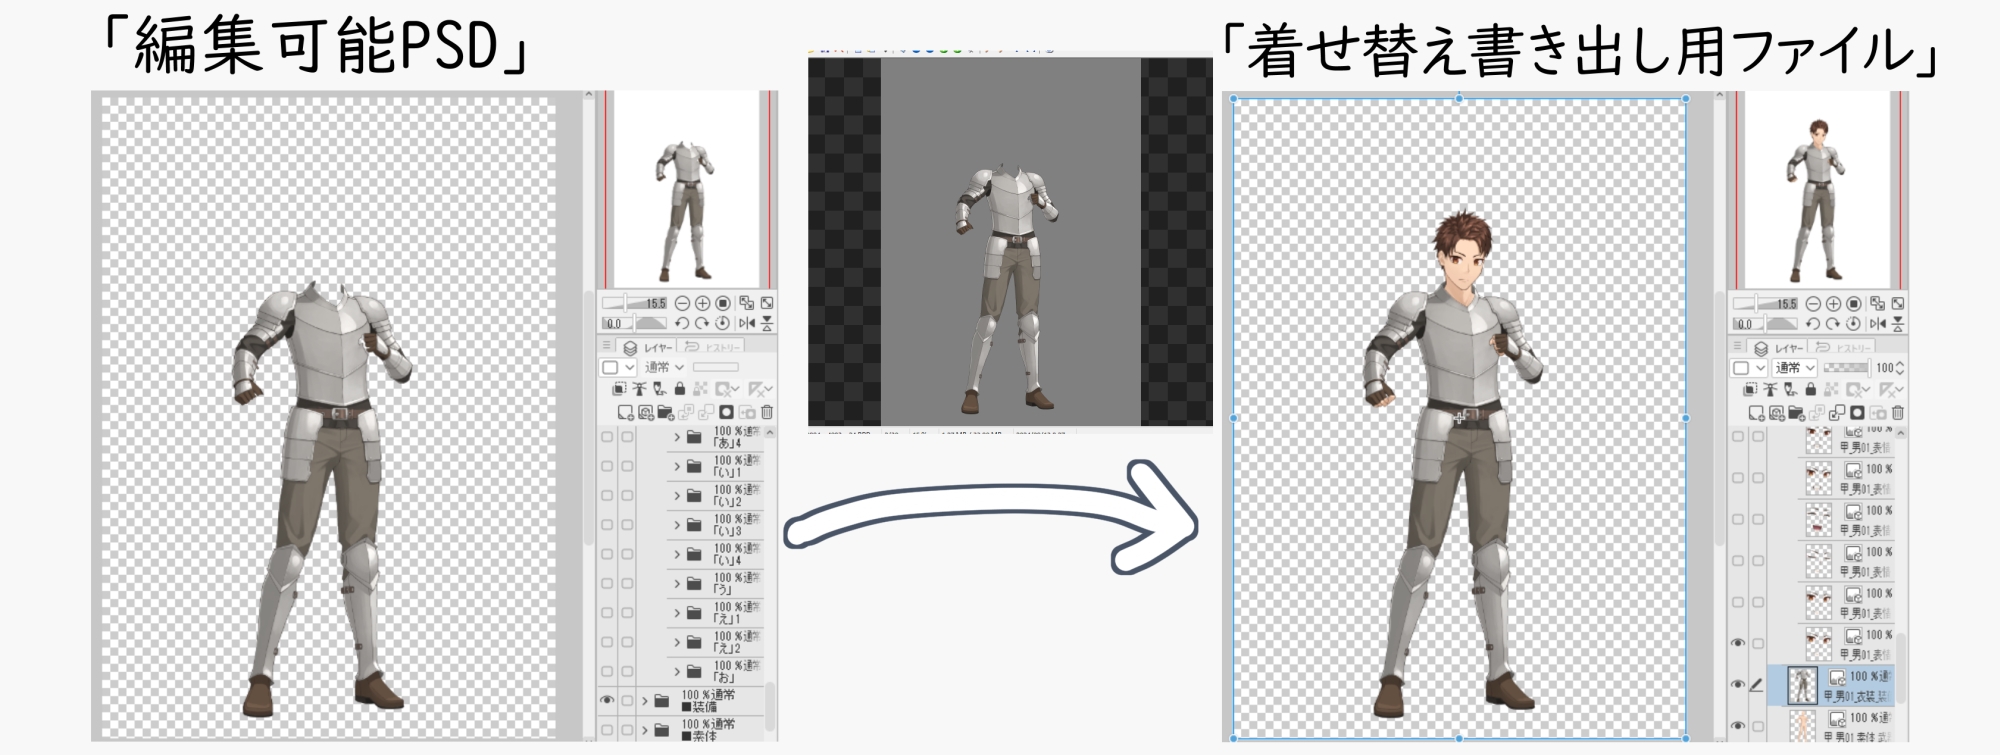The height and width of the screenshot is (755, 2000).
Task: Open layer panel hamburger menu in 編集可能PSD
Action: point(605,346)
